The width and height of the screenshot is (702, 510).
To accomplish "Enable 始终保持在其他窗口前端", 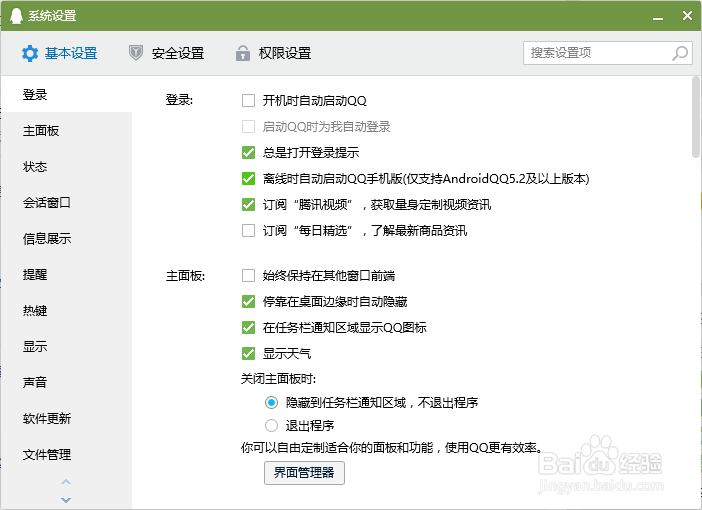I will point(248,275).
